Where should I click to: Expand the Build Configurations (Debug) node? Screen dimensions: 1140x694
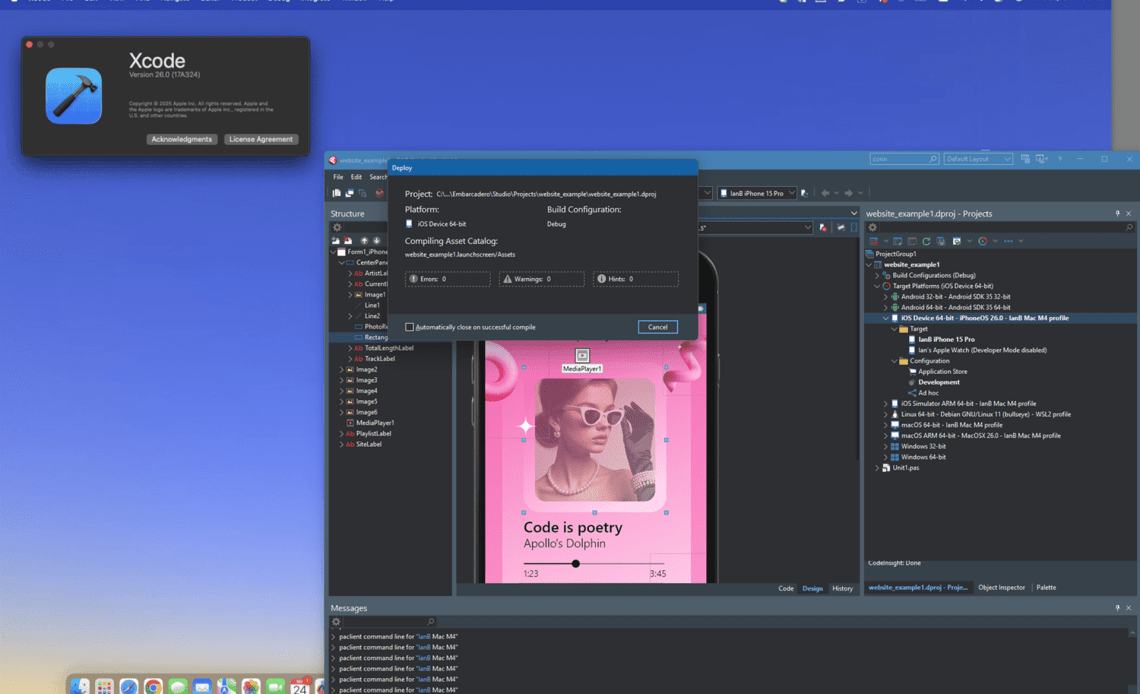click(878, 275)
